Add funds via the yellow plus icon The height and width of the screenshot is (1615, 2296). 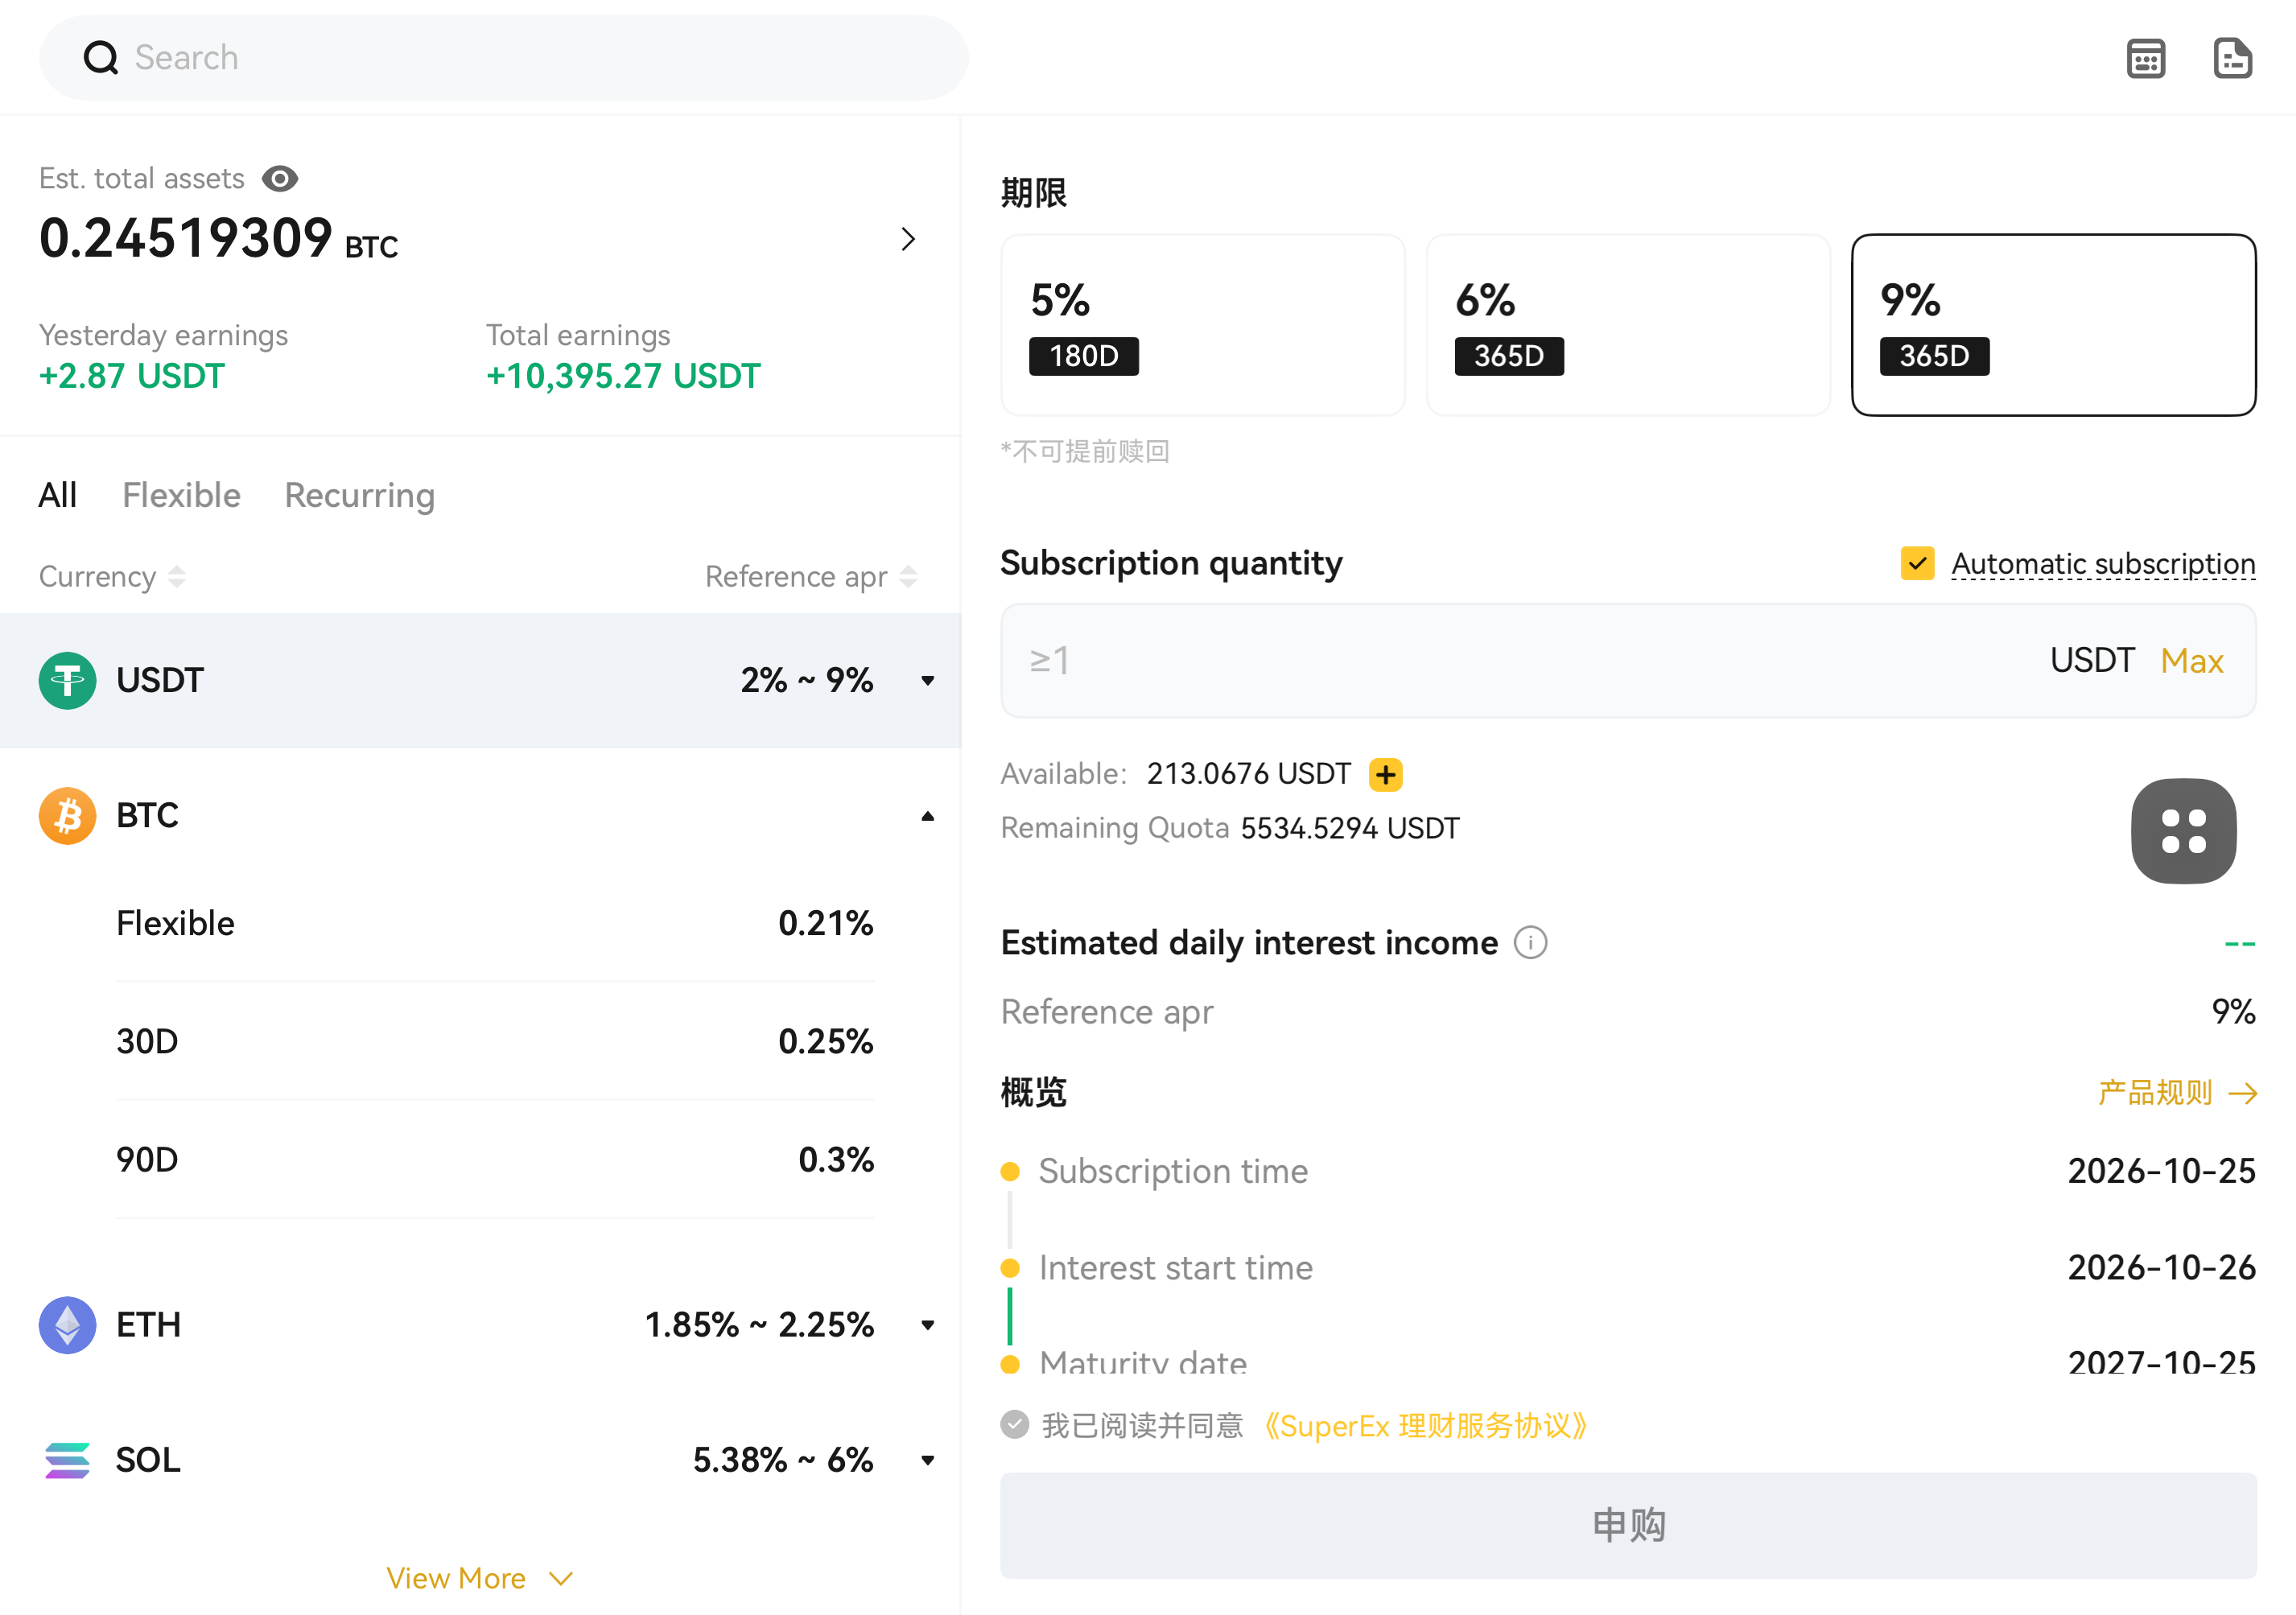tap(1385, 774)
